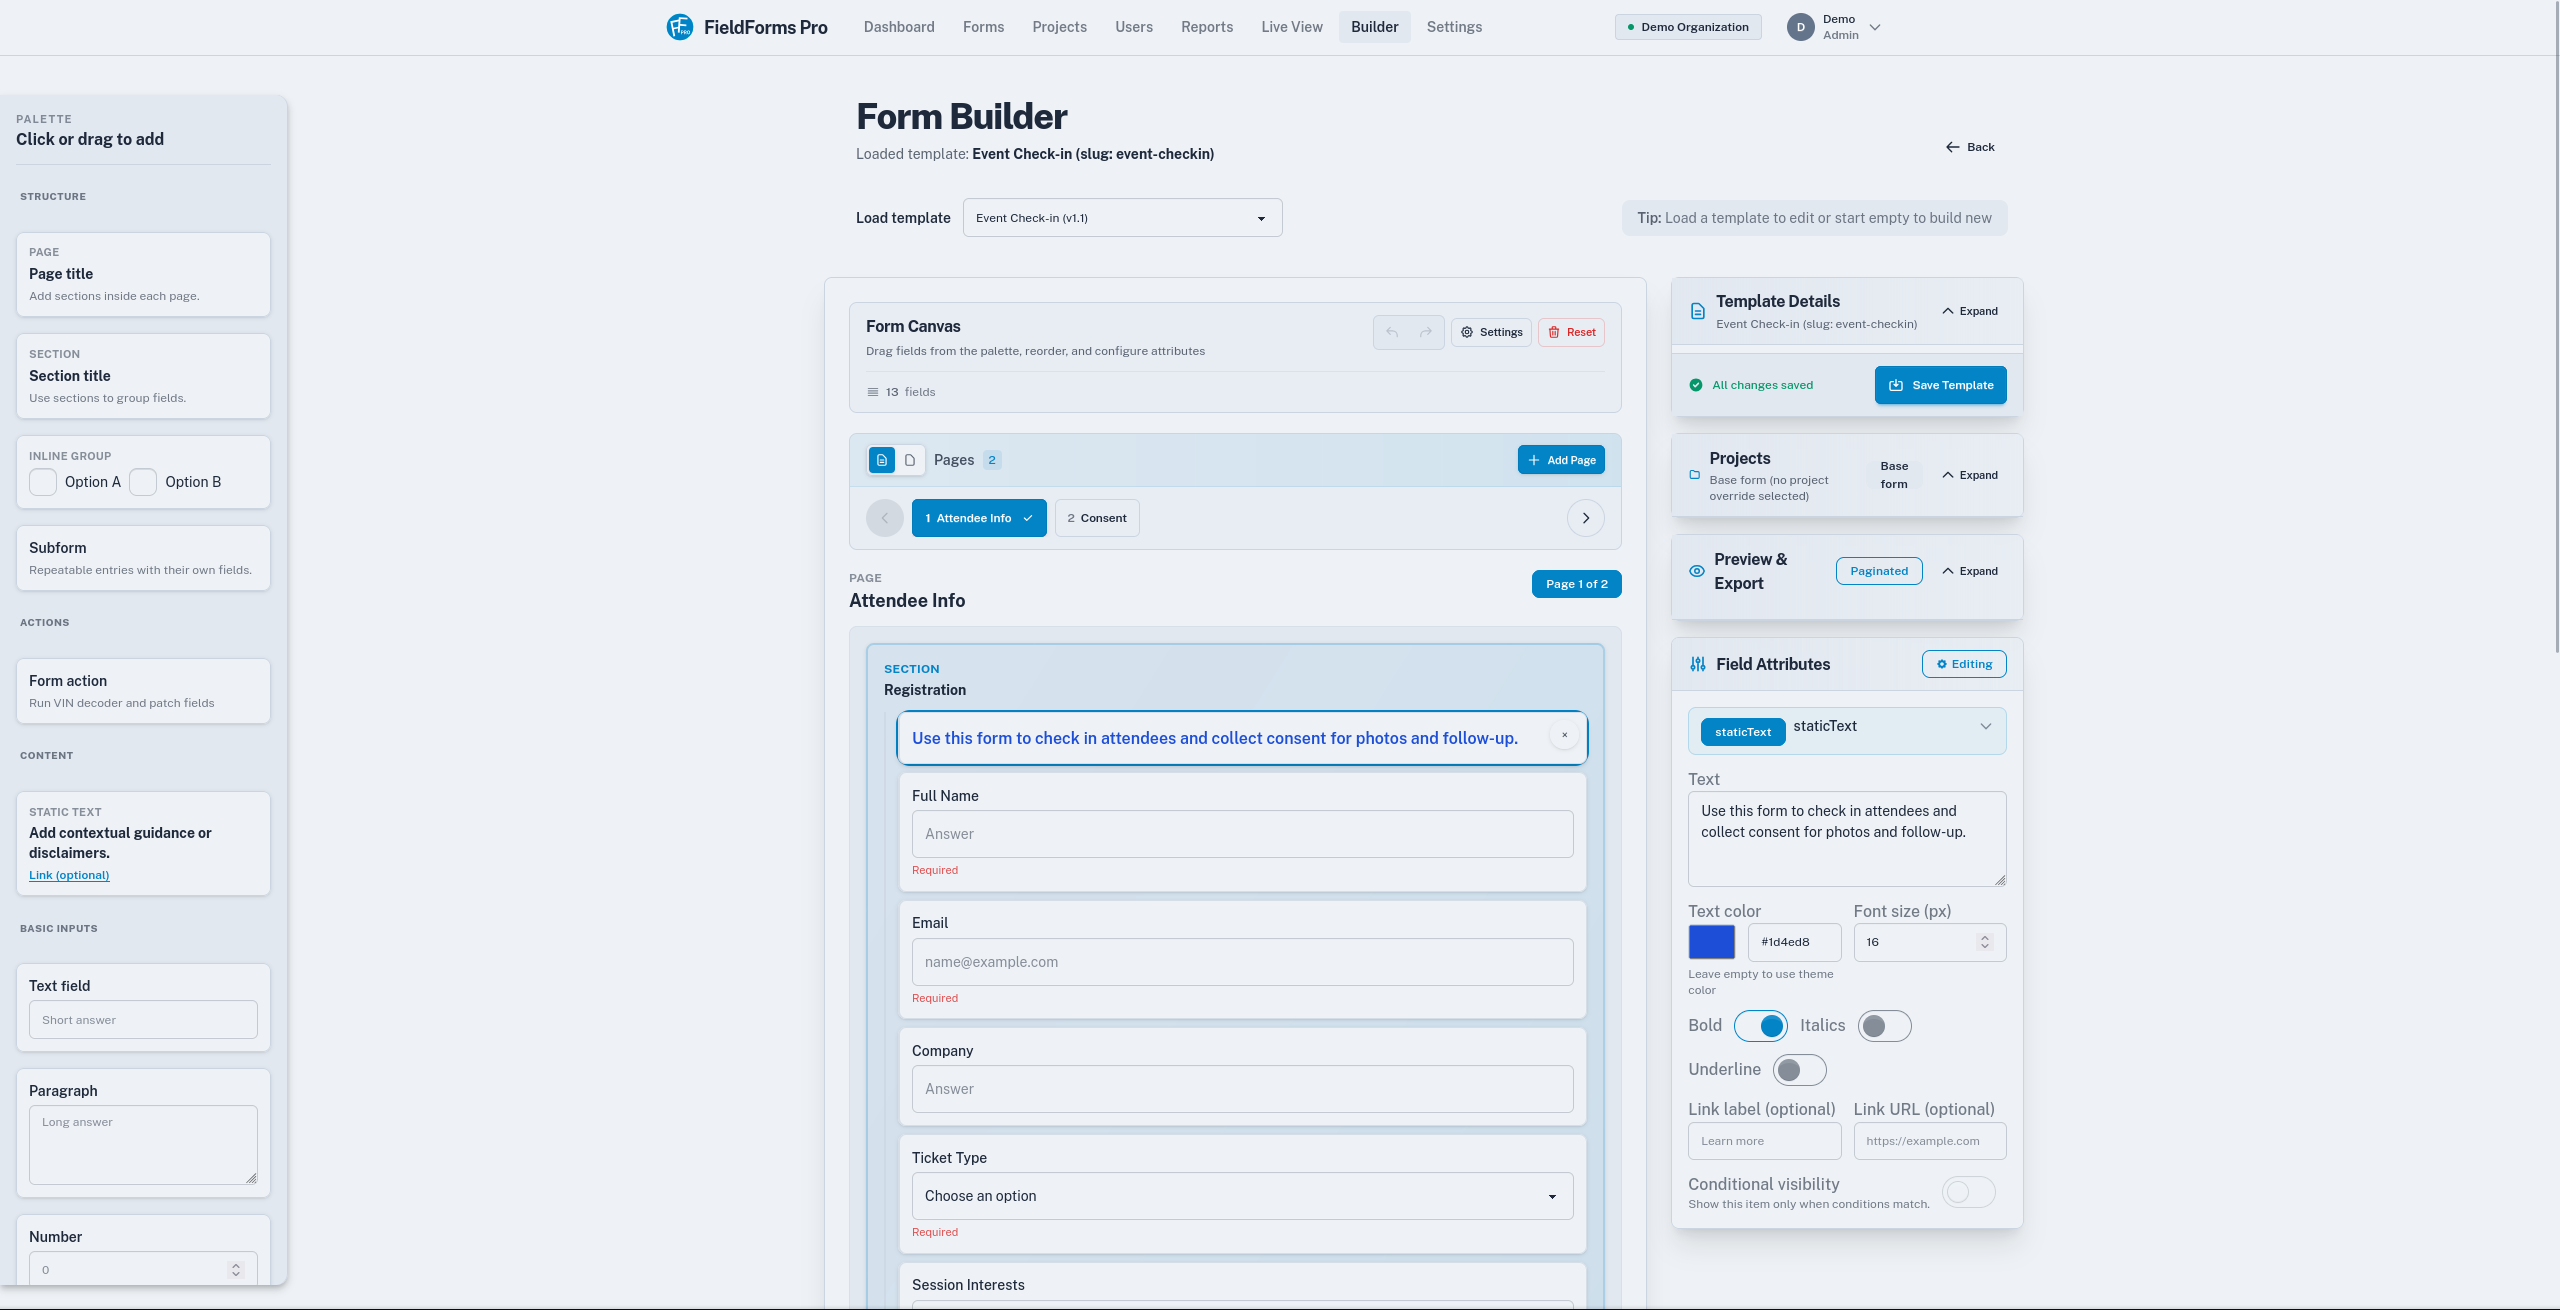Screen dimensions: 2560x1310
Task: Open the Users nav item
Action: coord(1134,27)
